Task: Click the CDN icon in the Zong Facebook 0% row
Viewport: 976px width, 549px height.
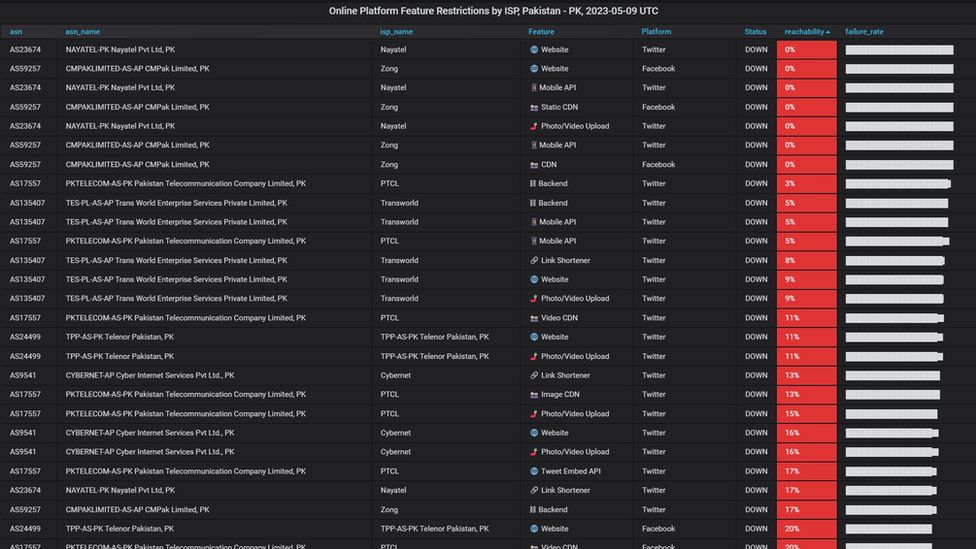Action: (533, 165)
